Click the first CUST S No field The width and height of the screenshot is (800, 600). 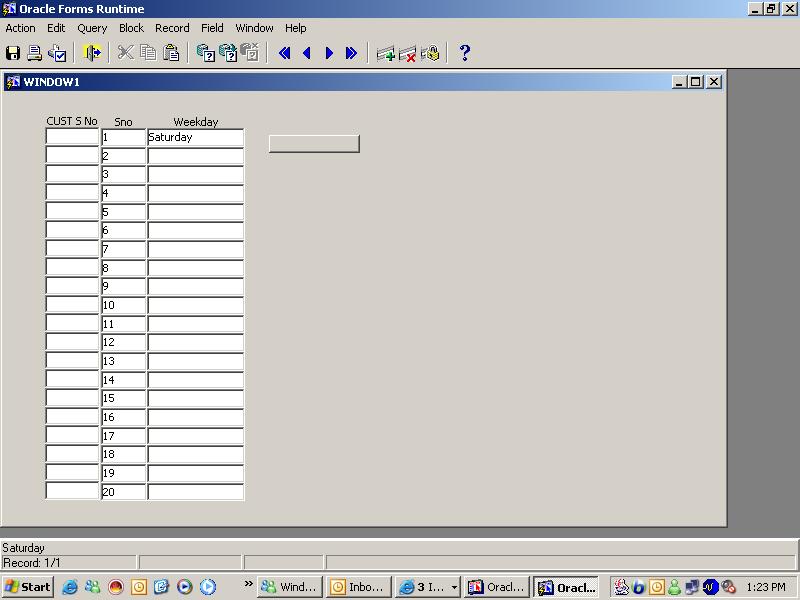pos(72,138)
